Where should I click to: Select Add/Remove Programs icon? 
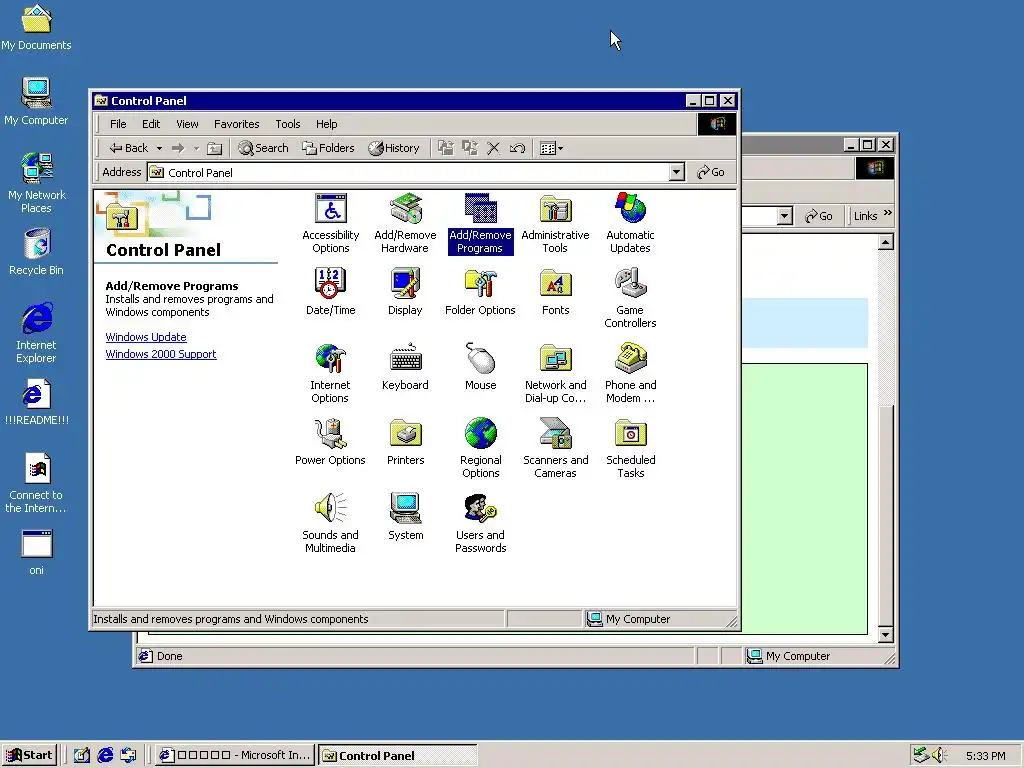[480, 223]
